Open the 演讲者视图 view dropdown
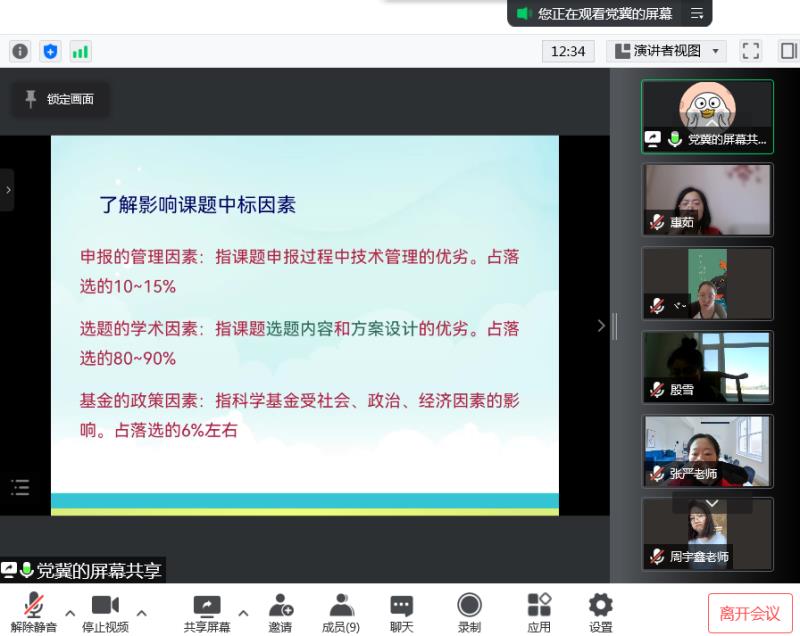Image resolution: width=800 pixels, height=636 pixels. point(666,51)
